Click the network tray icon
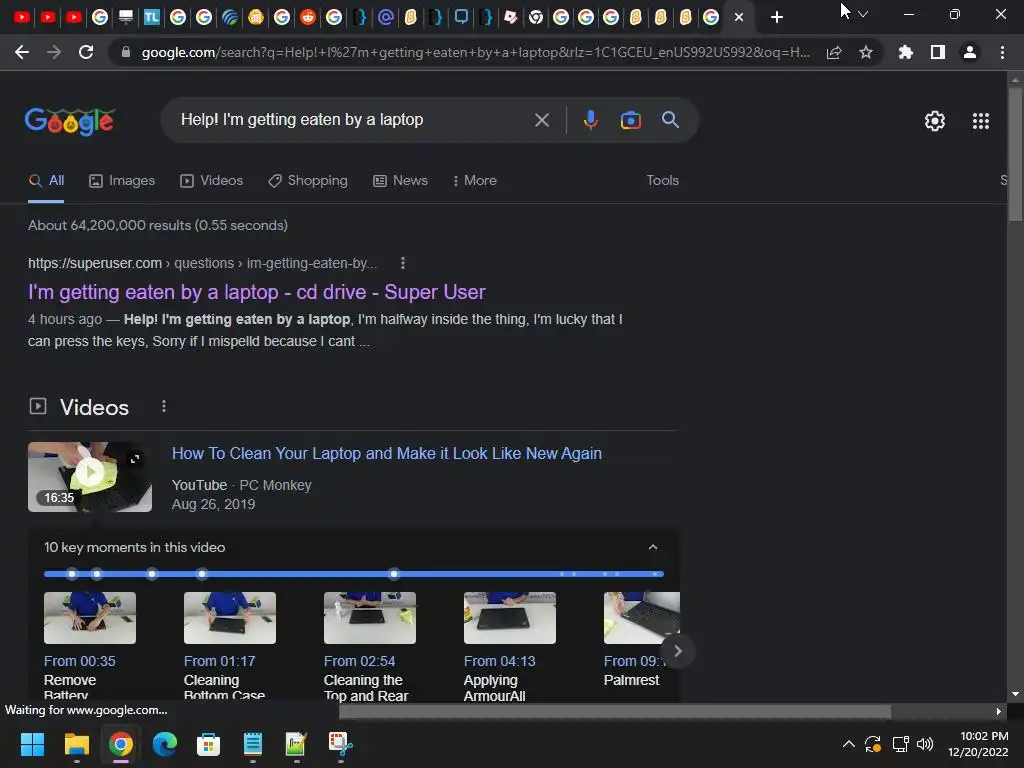The image size is (1024, 768). coord(900,744)
